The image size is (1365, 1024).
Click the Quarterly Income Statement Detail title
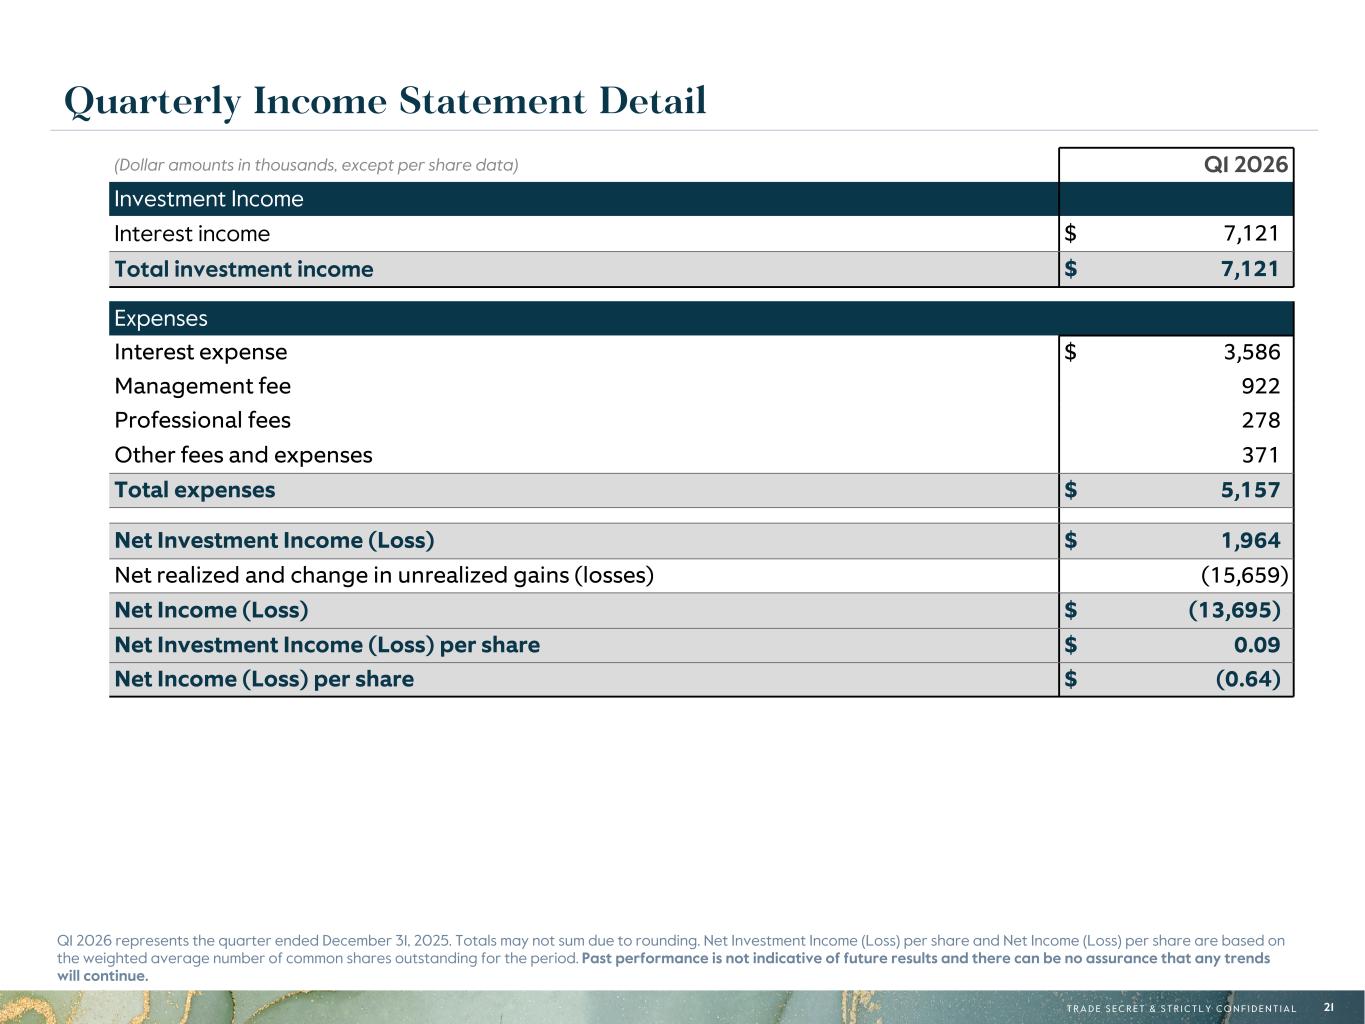385,101
